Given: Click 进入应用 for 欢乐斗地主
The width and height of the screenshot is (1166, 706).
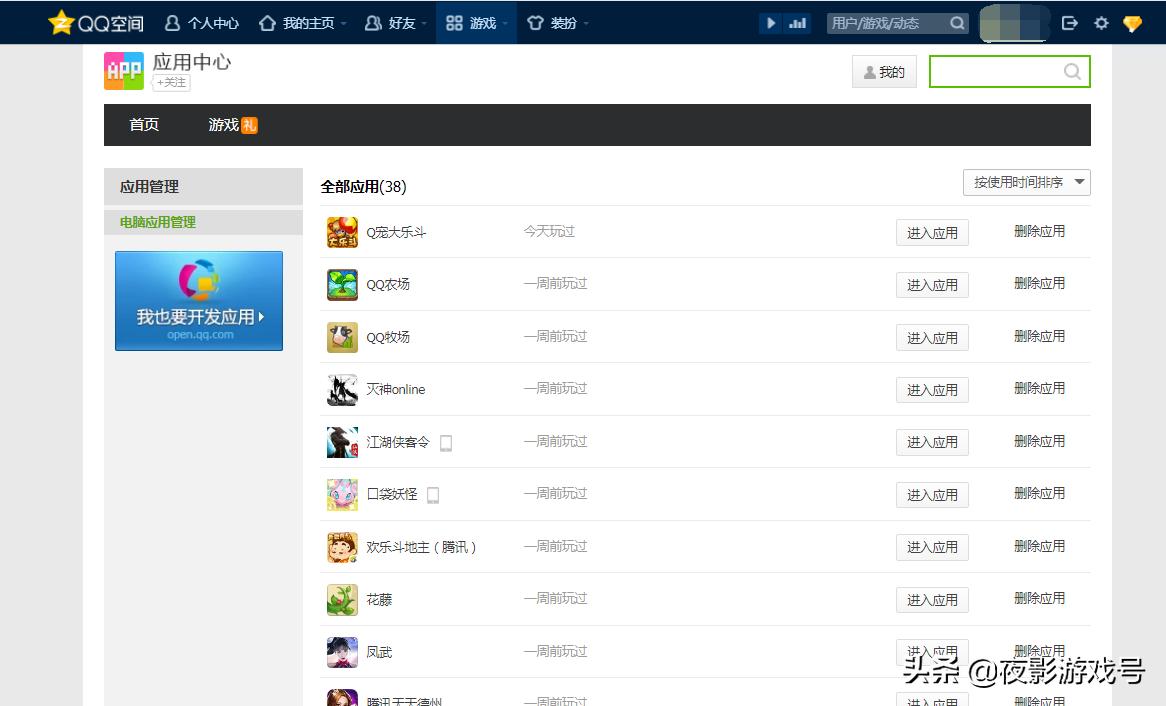Looking at the screenshot, I should 932,547.
